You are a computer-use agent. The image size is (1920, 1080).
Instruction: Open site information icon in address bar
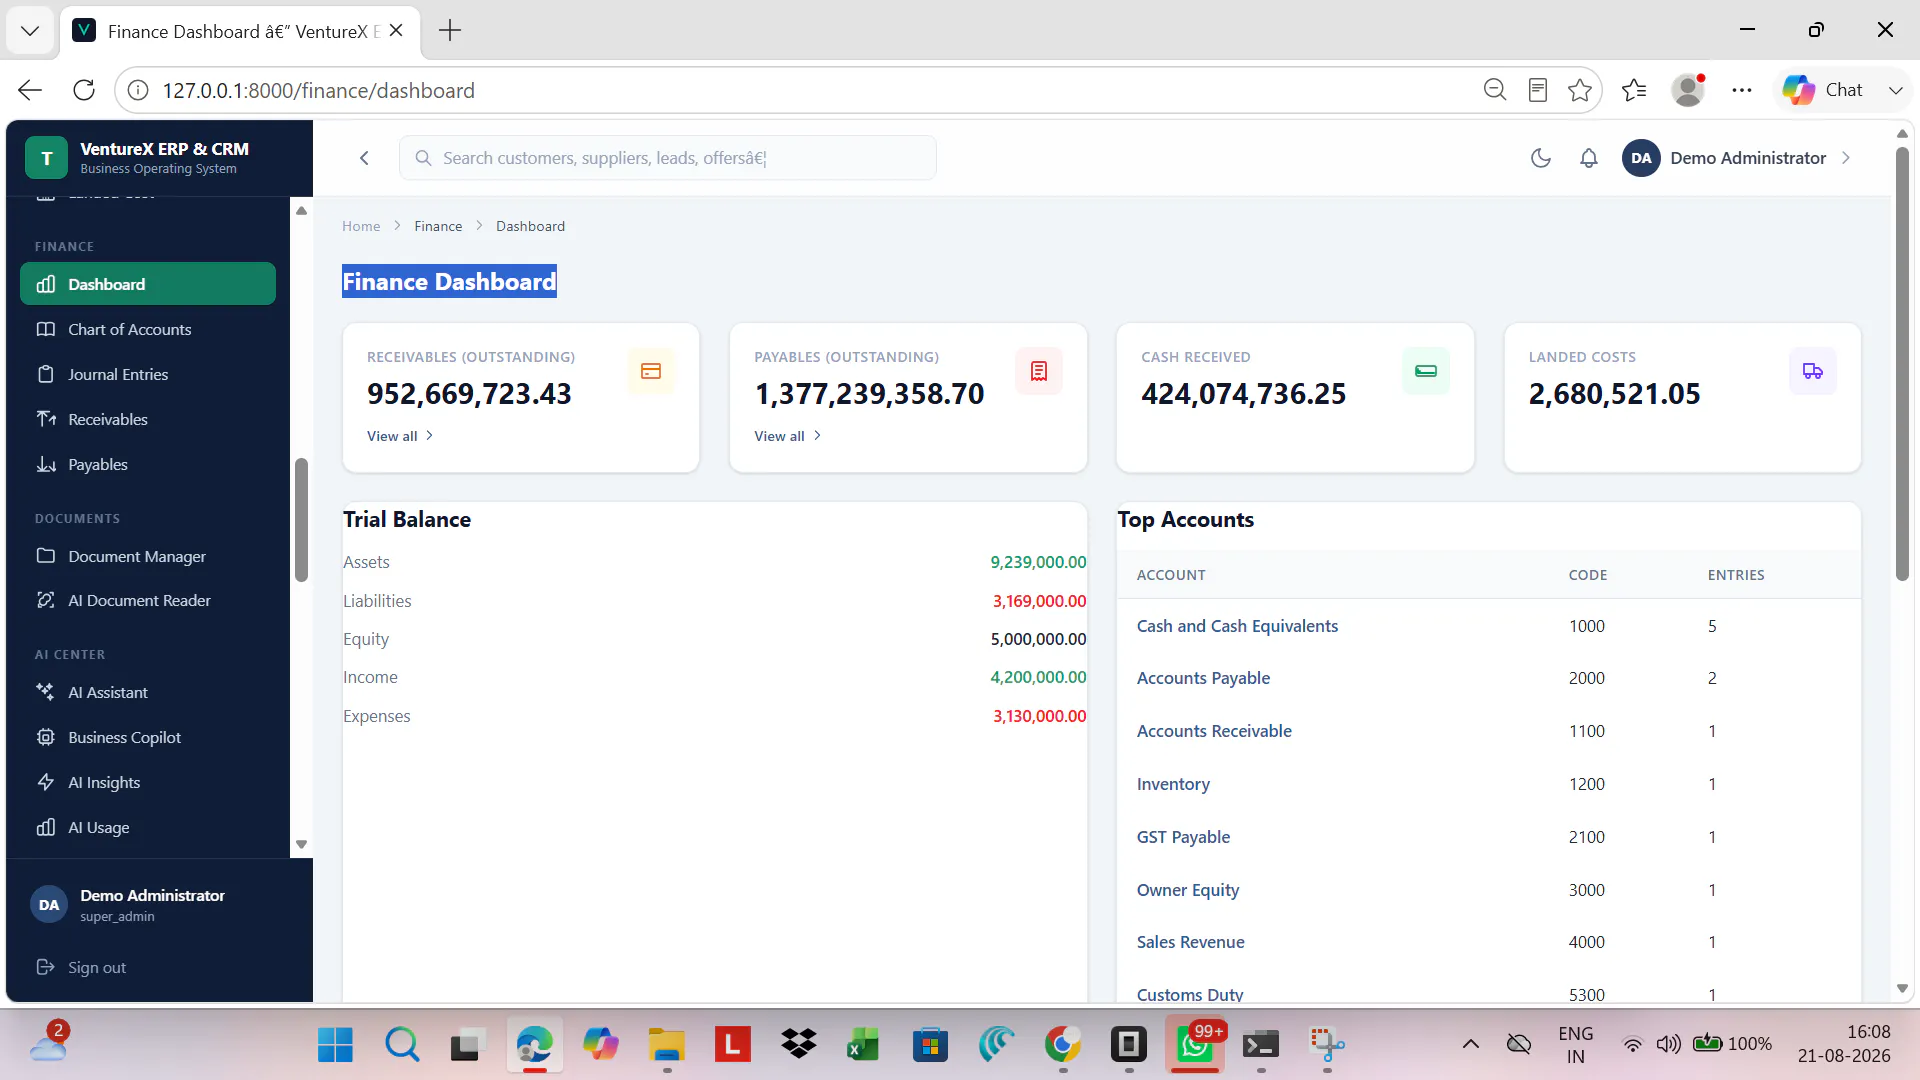tap(138, 90)
